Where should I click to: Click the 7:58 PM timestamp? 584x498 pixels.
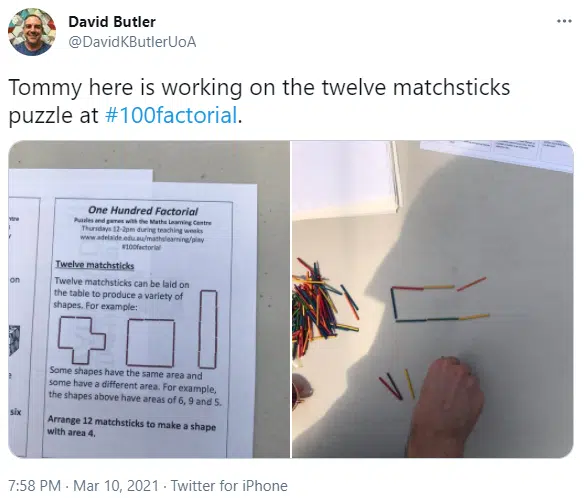click(34, 486)
